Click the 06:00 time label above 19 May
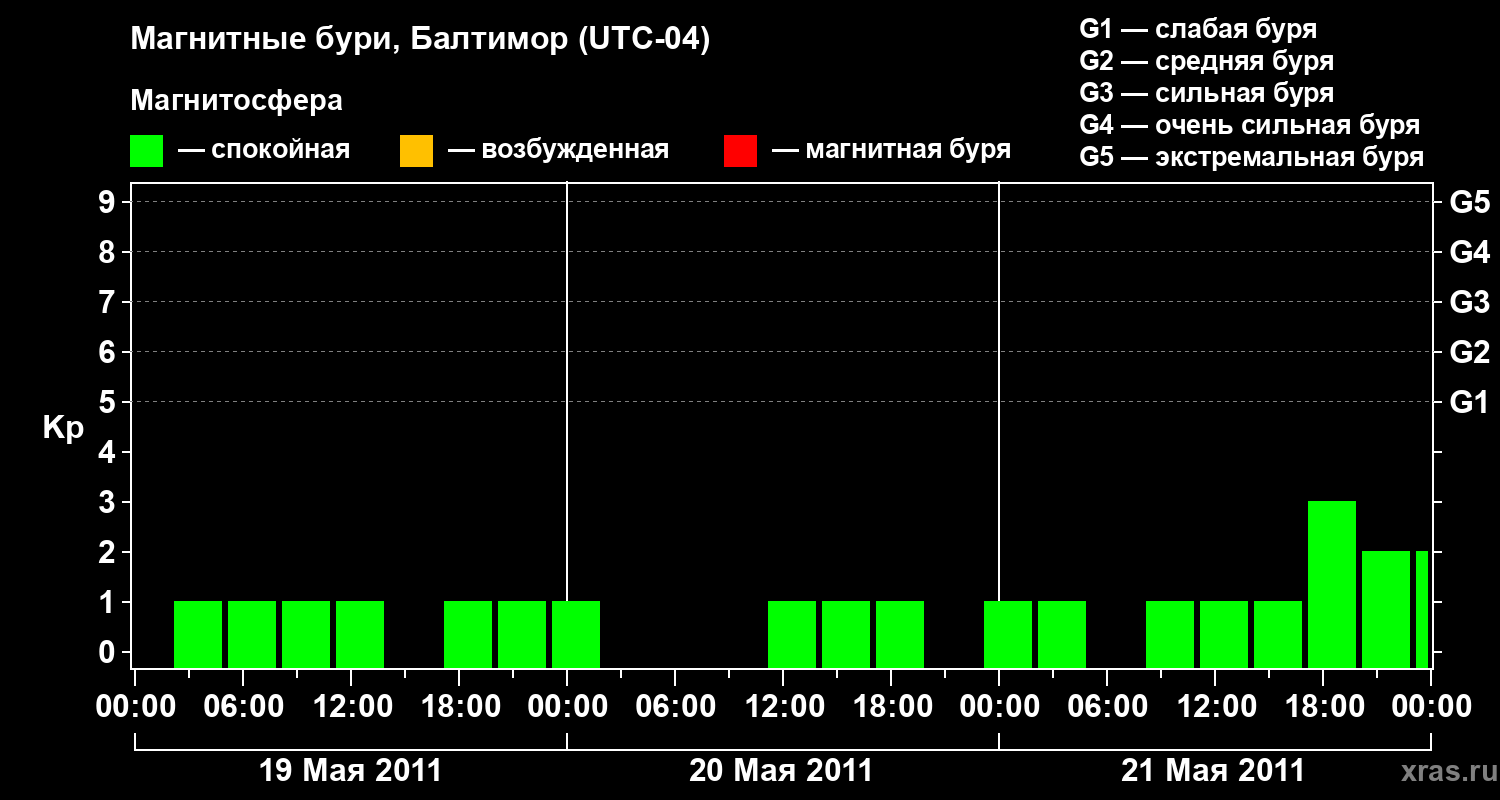The image size is (1500, 800). tap(243, 707)
